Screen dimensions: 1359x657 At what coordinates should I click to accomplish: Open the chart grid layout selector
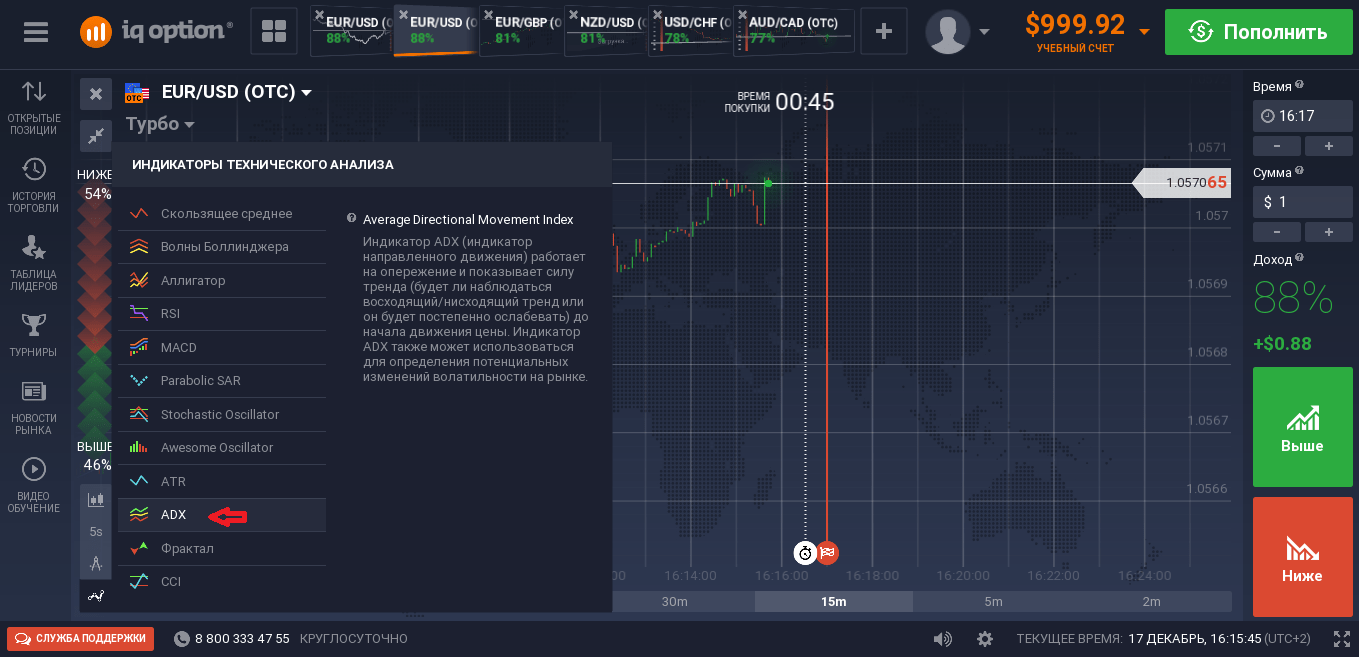[273, 32]
